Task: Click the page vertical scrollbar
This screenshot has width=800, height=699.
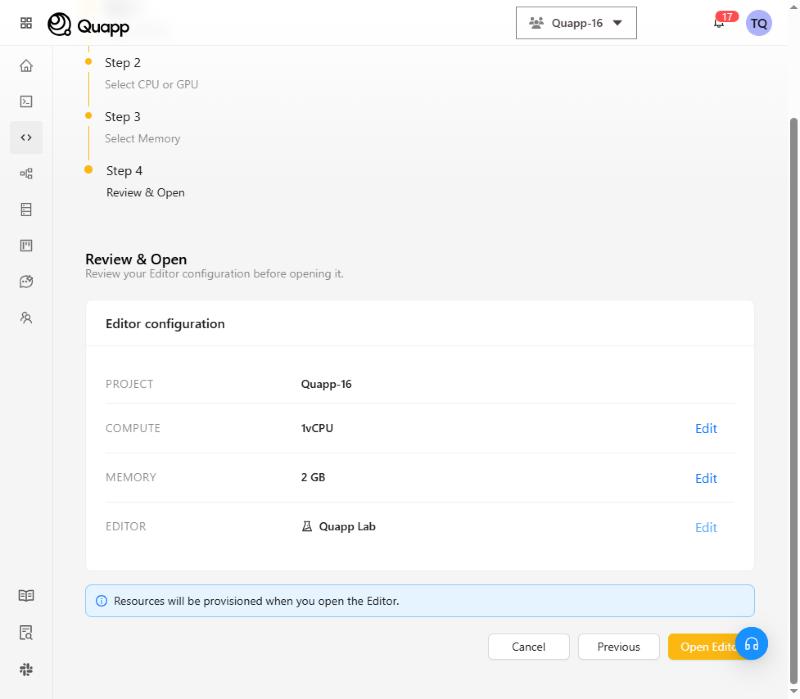Action: tap(793, 401)
